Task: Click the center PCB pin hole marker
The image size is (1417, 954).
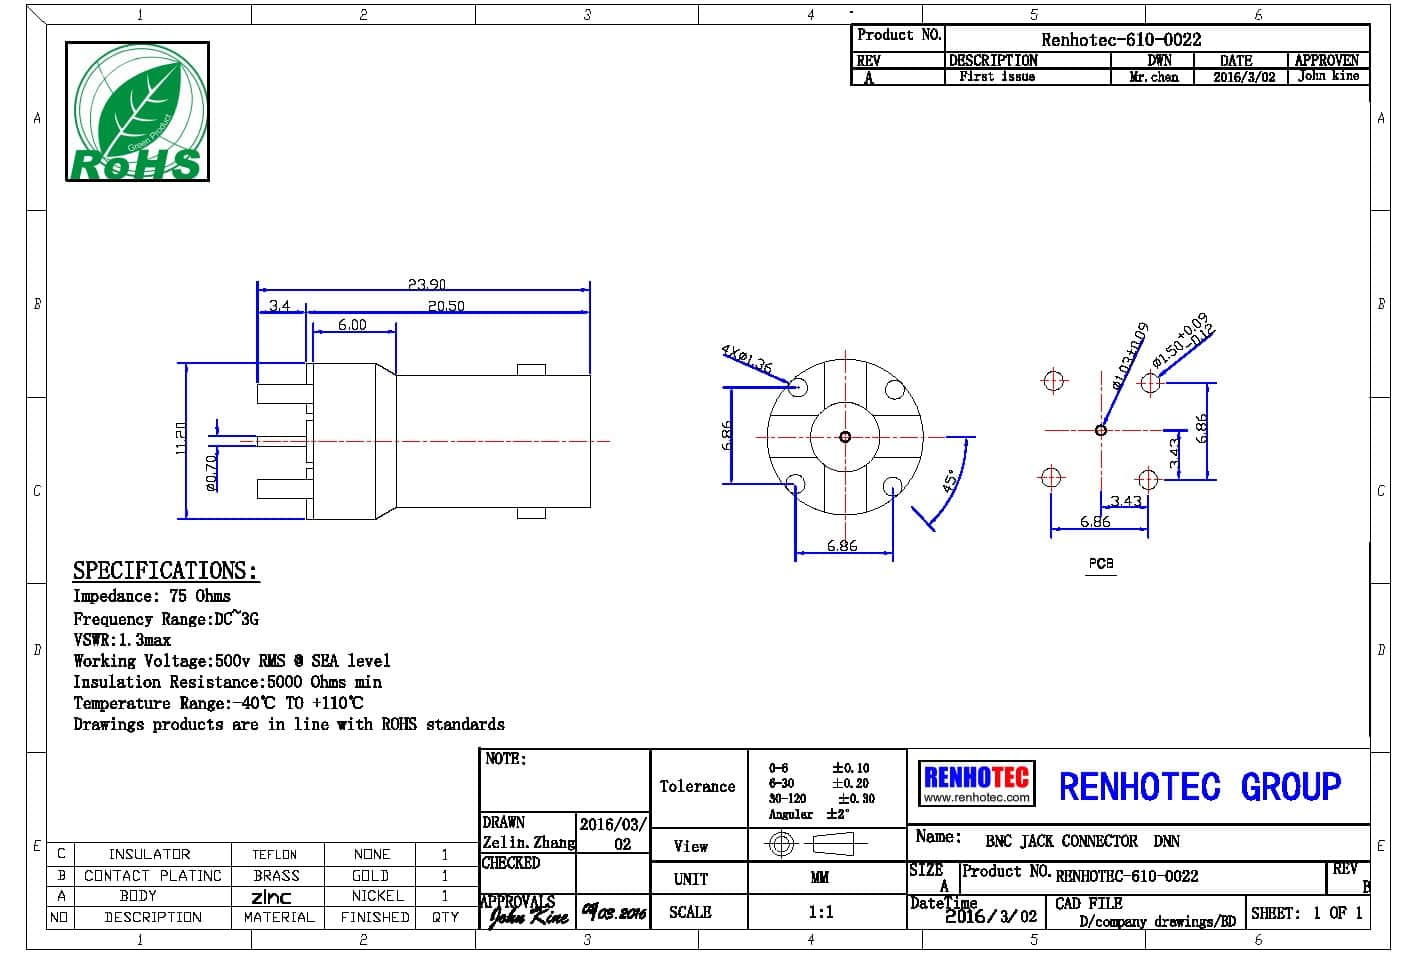Action: coord(1101,430)
